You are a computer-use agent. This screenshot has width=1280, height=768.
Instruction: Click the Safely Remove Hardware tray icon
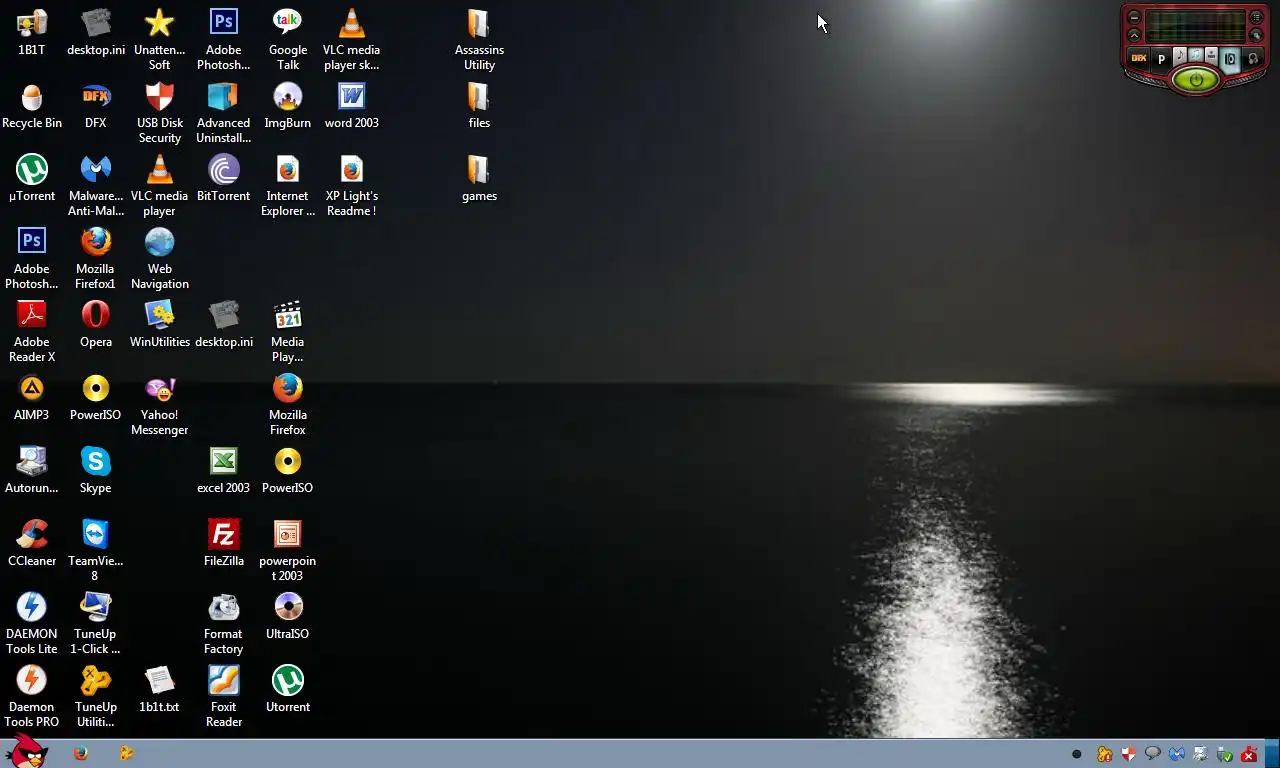click(x=1224, y=754)
